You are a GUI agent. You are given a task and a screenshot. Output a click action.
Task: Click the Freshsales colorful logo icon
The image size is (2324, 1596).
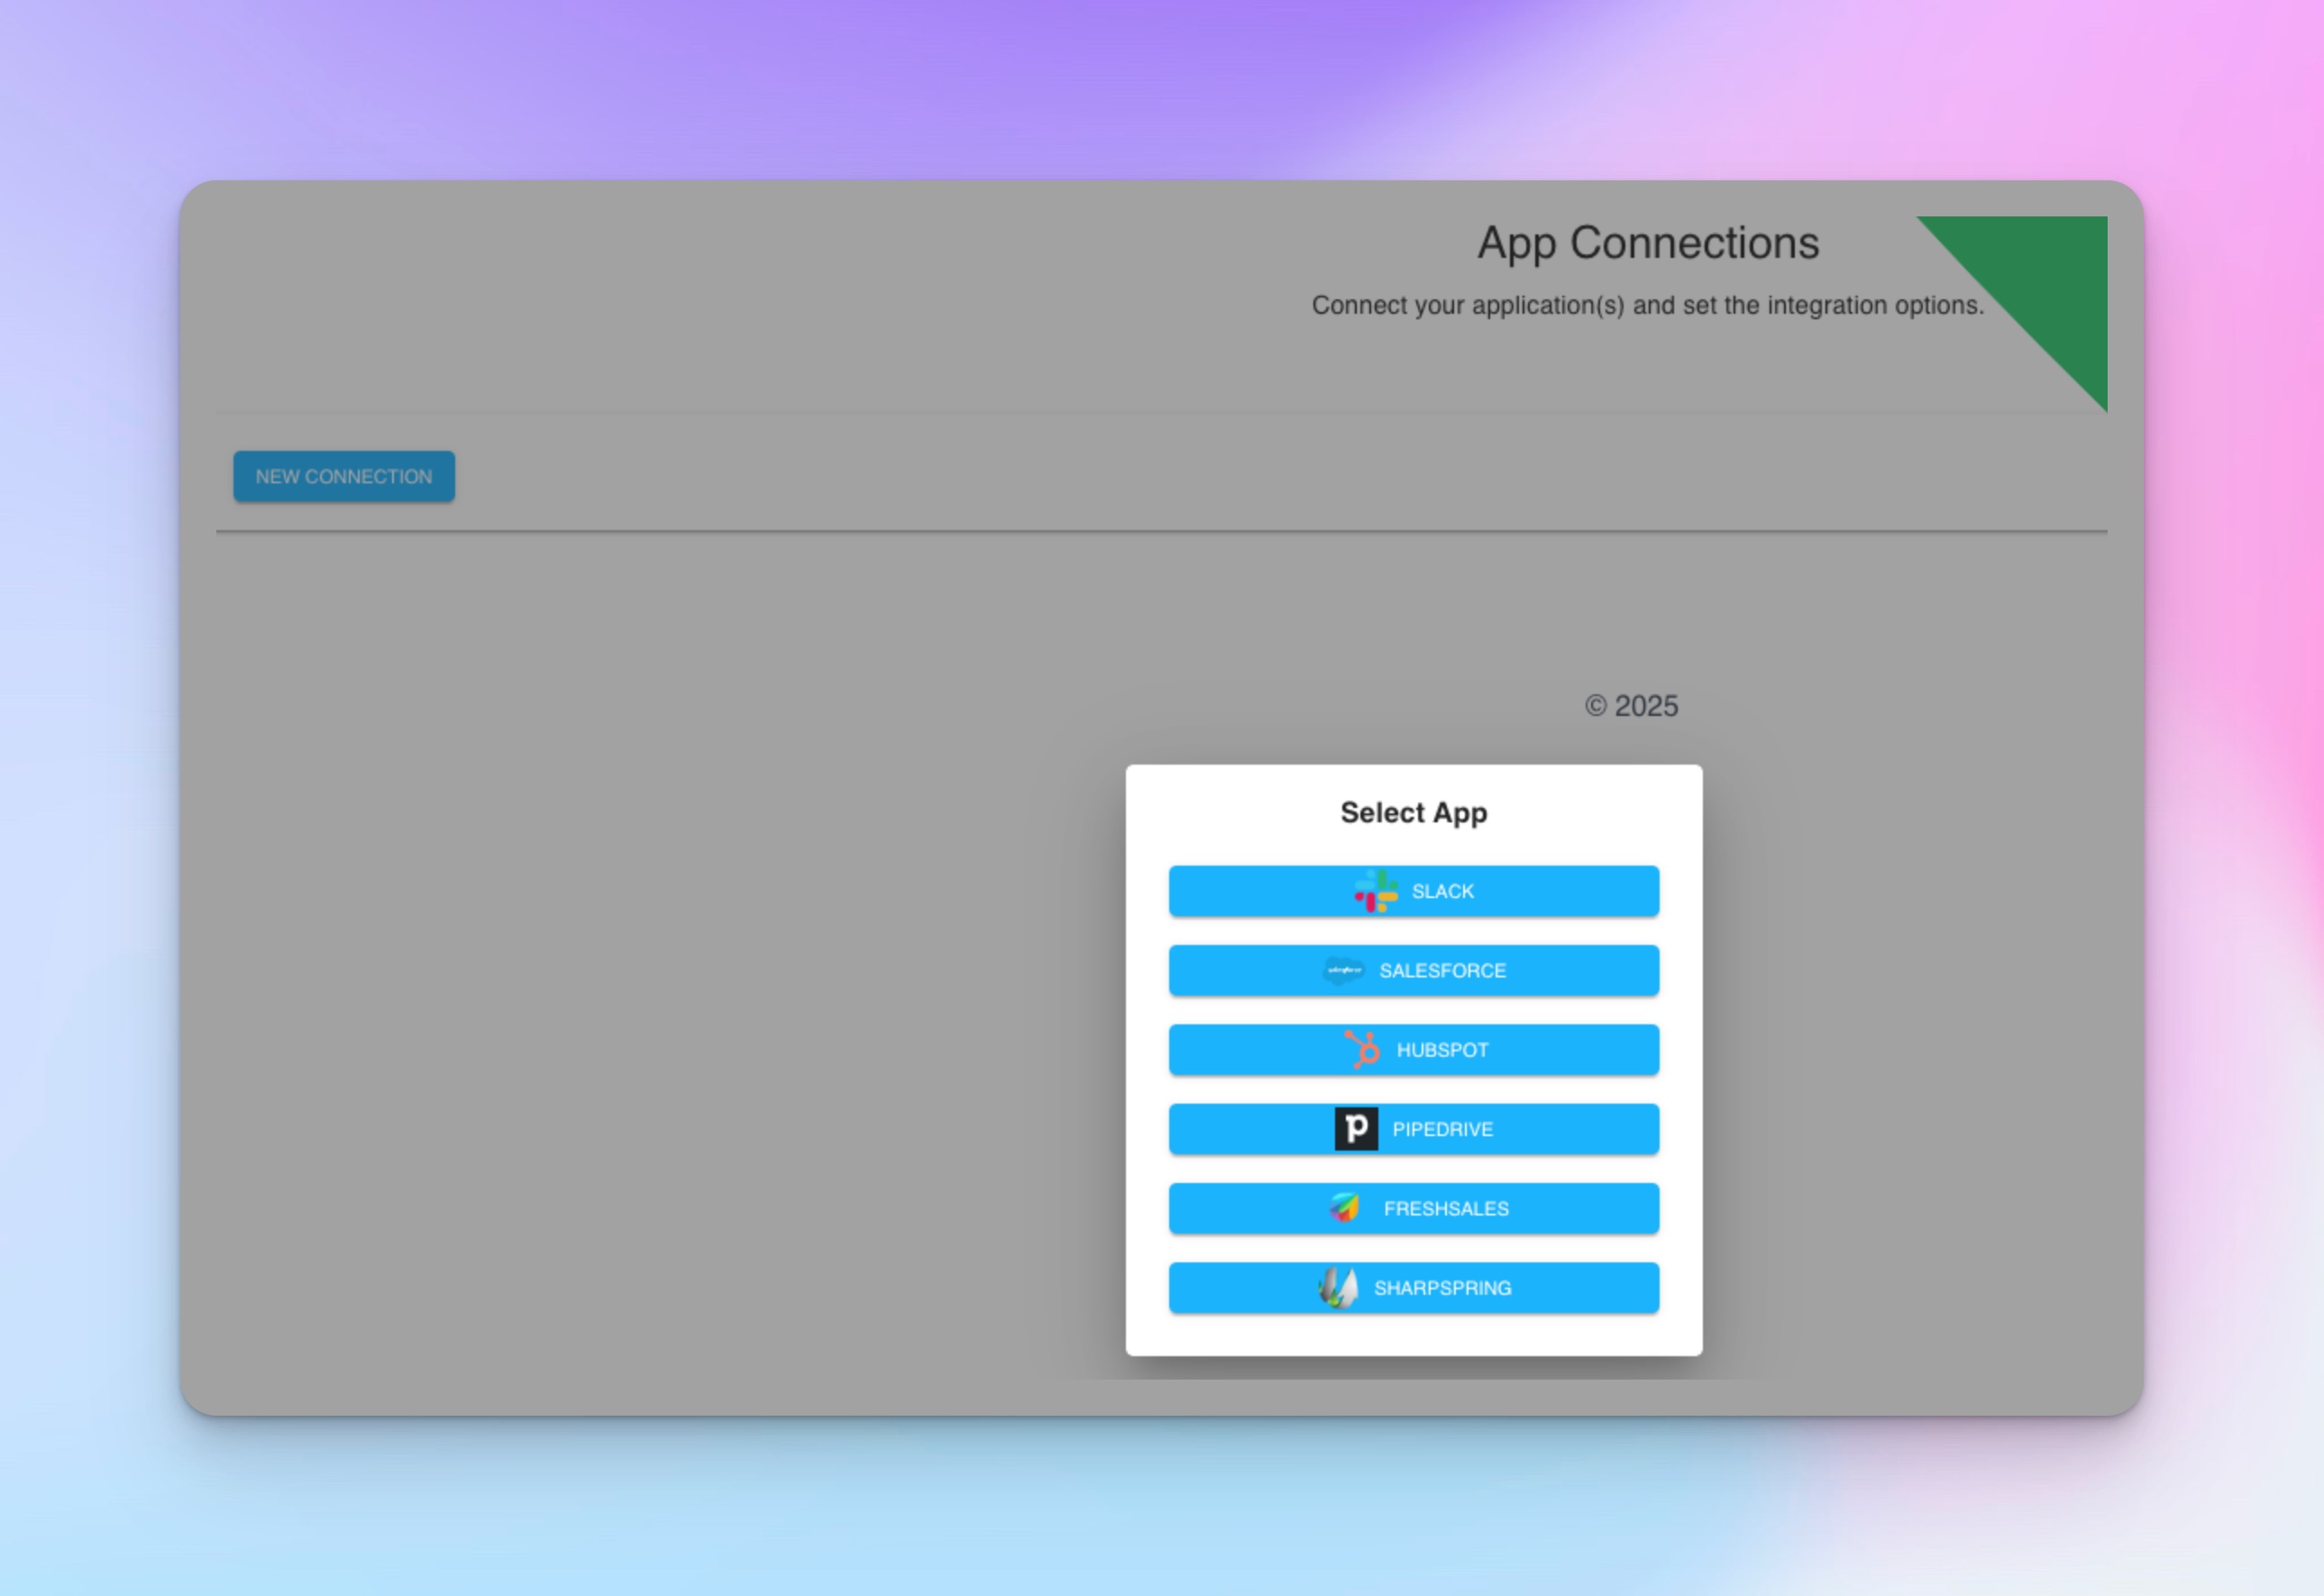click(x=1345, y=1208)
